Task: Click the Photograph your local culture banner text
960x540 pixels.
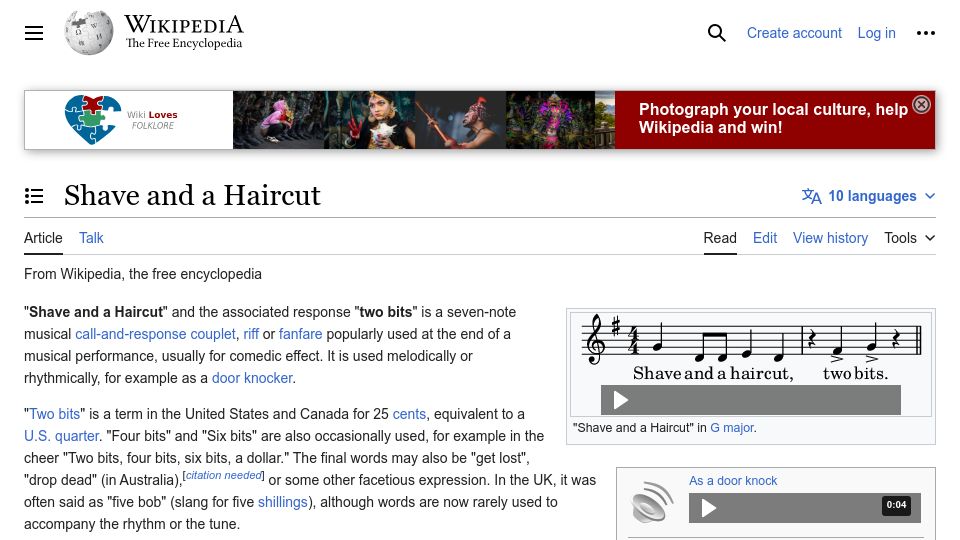Action: point(773,119)
